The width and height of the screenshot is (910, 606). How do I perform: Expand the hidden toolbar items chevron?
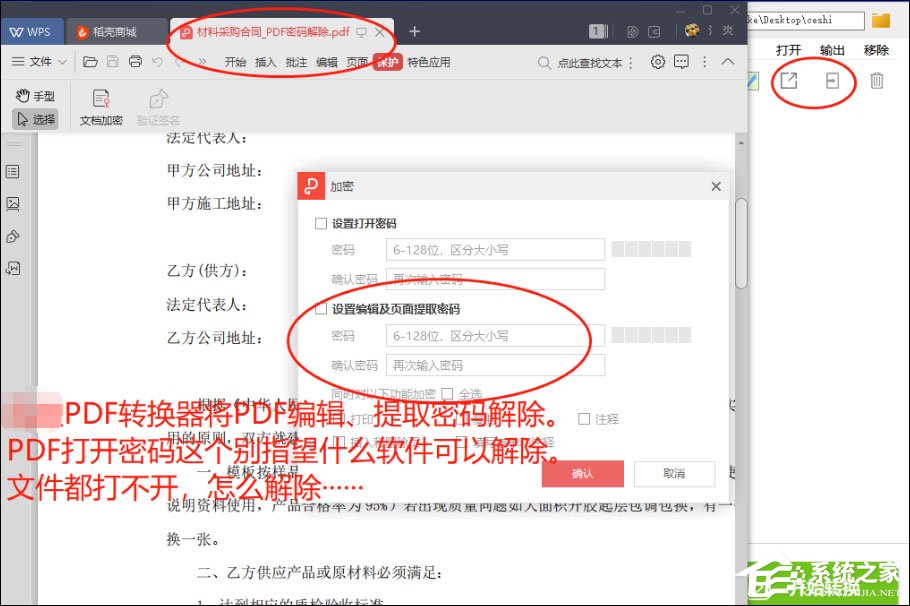pyautogui.click(x=703, y=61)
